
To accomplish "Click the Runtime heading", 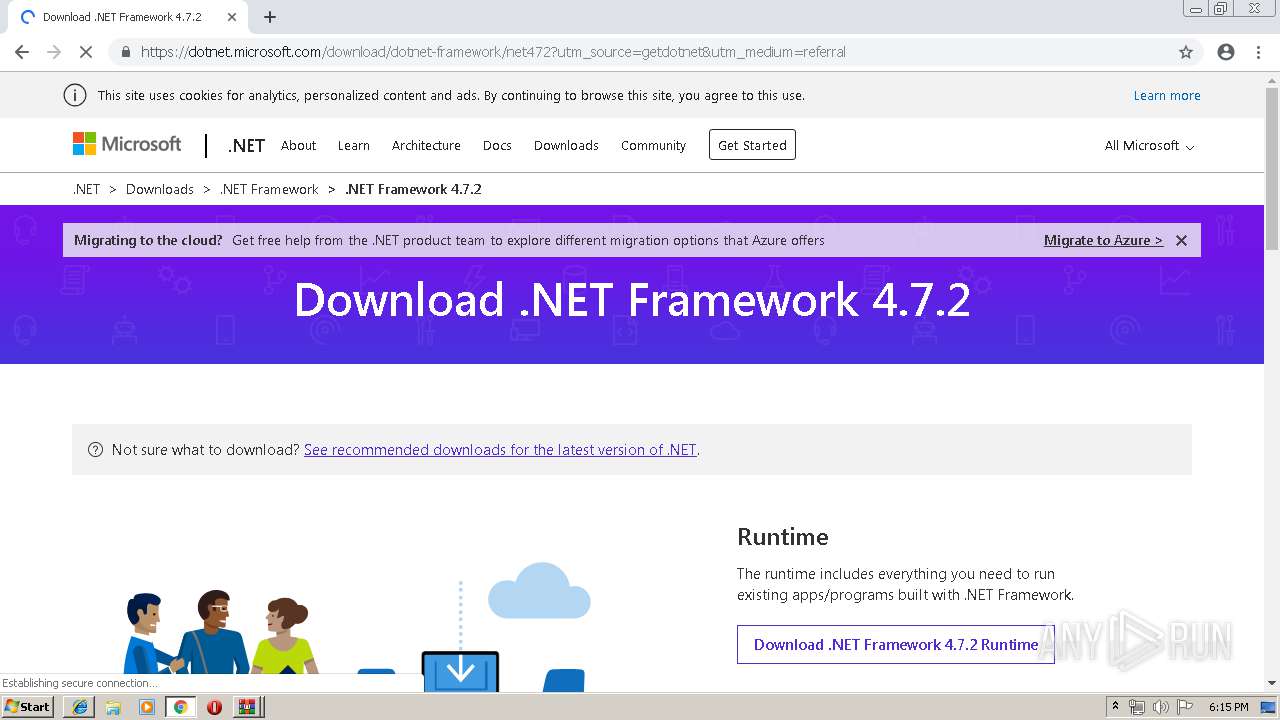I will [x=783, y=537].
